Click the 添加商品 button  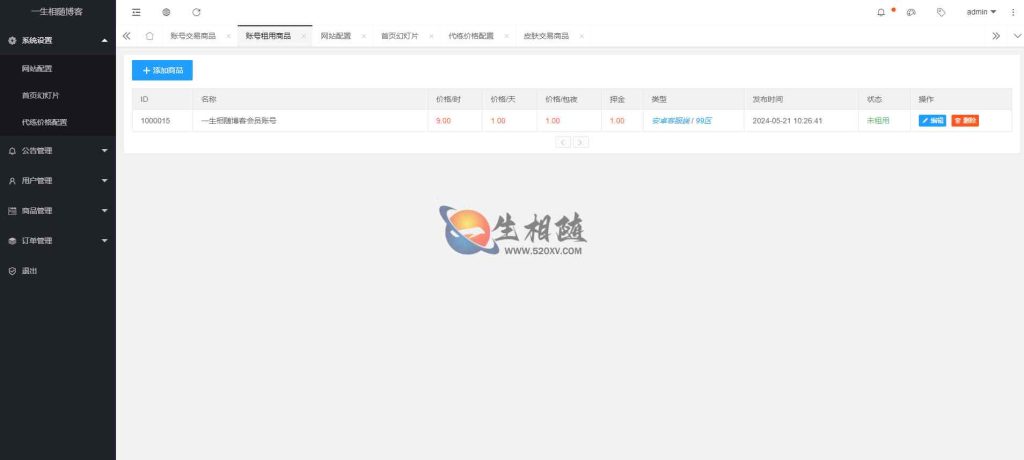point(162,70)
